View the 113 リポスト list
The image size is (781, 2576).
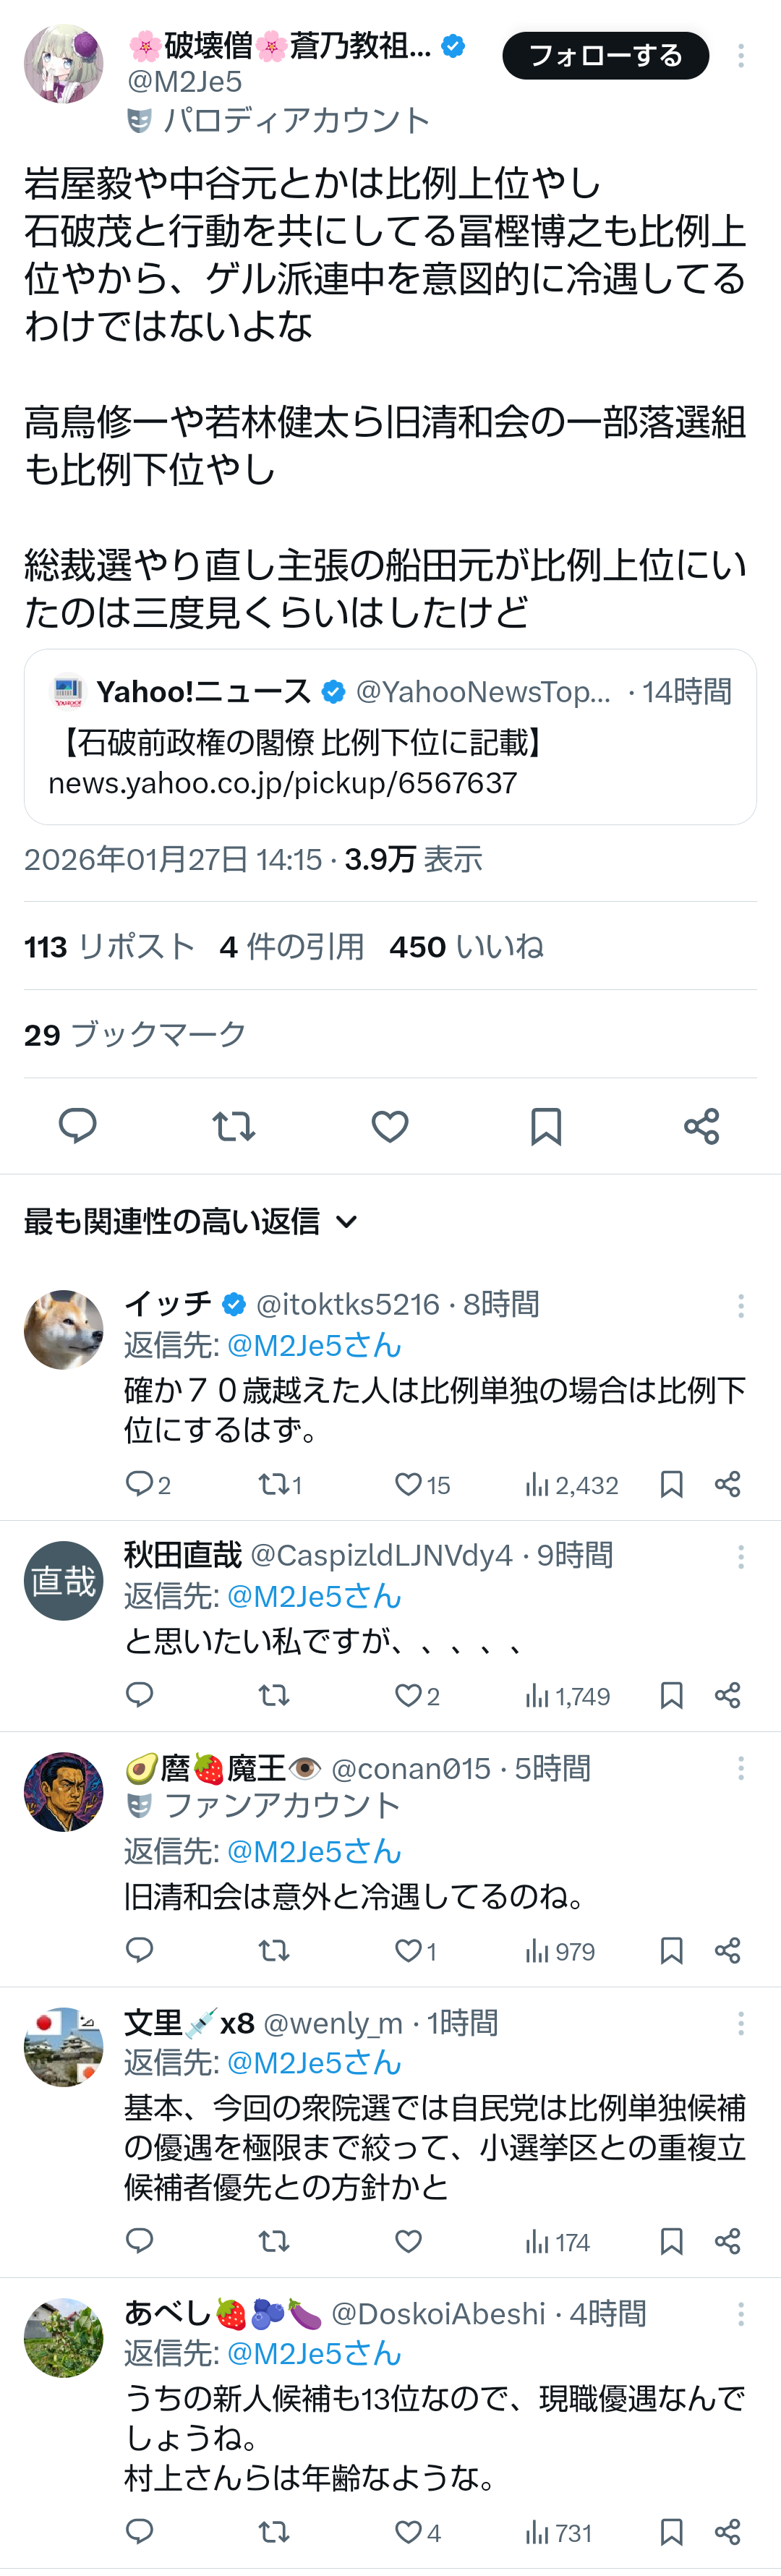pyautogui.click(x=109, y=946)
